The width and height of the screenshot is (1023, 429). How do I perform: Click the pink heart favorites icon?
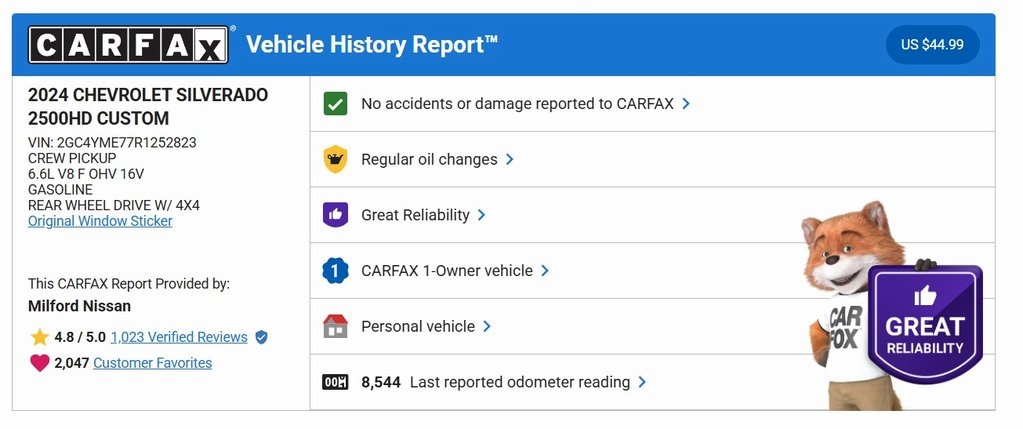39,363
